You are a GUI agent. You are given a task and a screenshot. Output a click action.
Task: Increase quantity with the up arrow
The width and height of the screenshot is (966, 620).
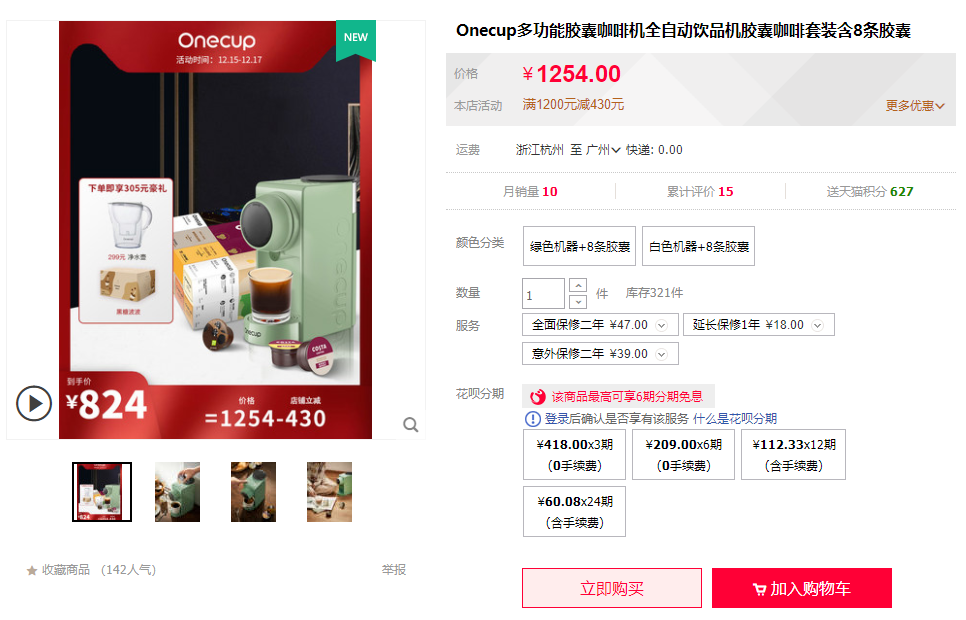(578, 286)
